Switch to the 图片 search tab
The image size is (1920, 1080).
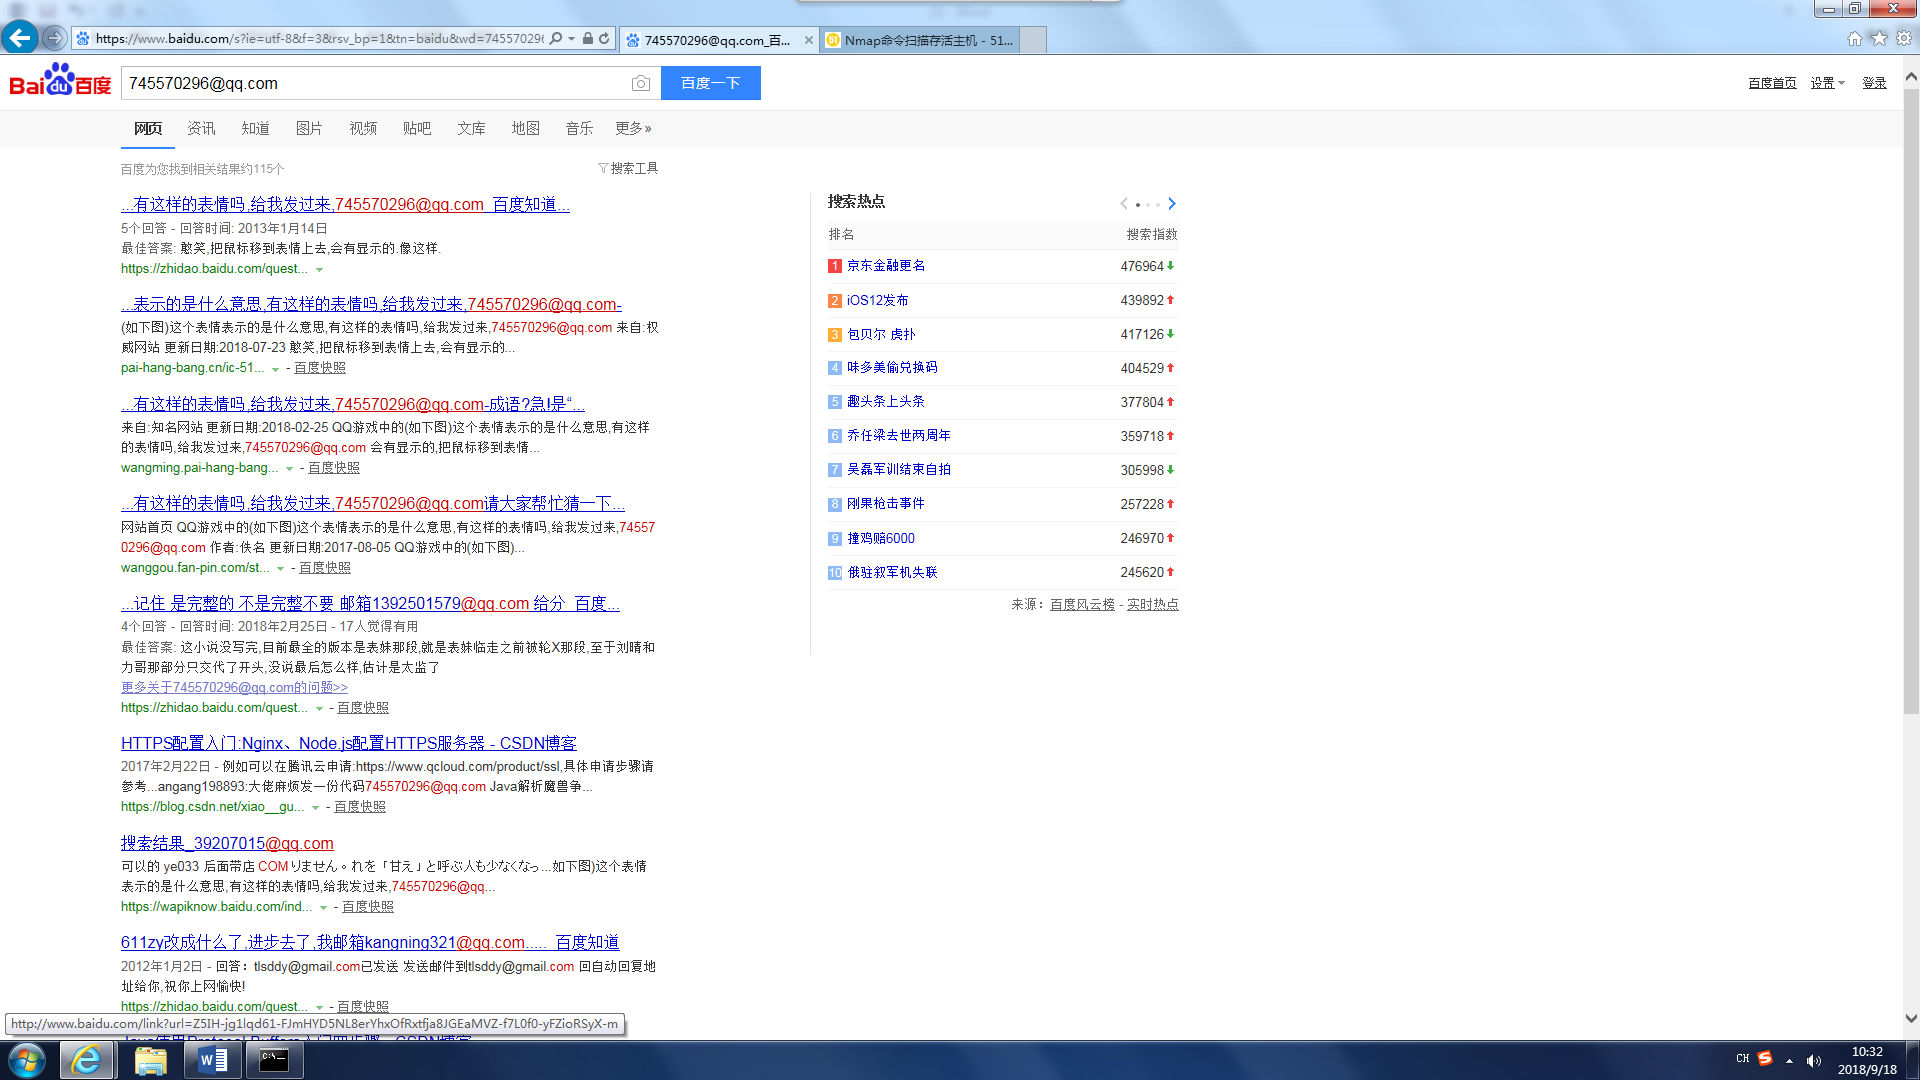click(x=309, y=129)
